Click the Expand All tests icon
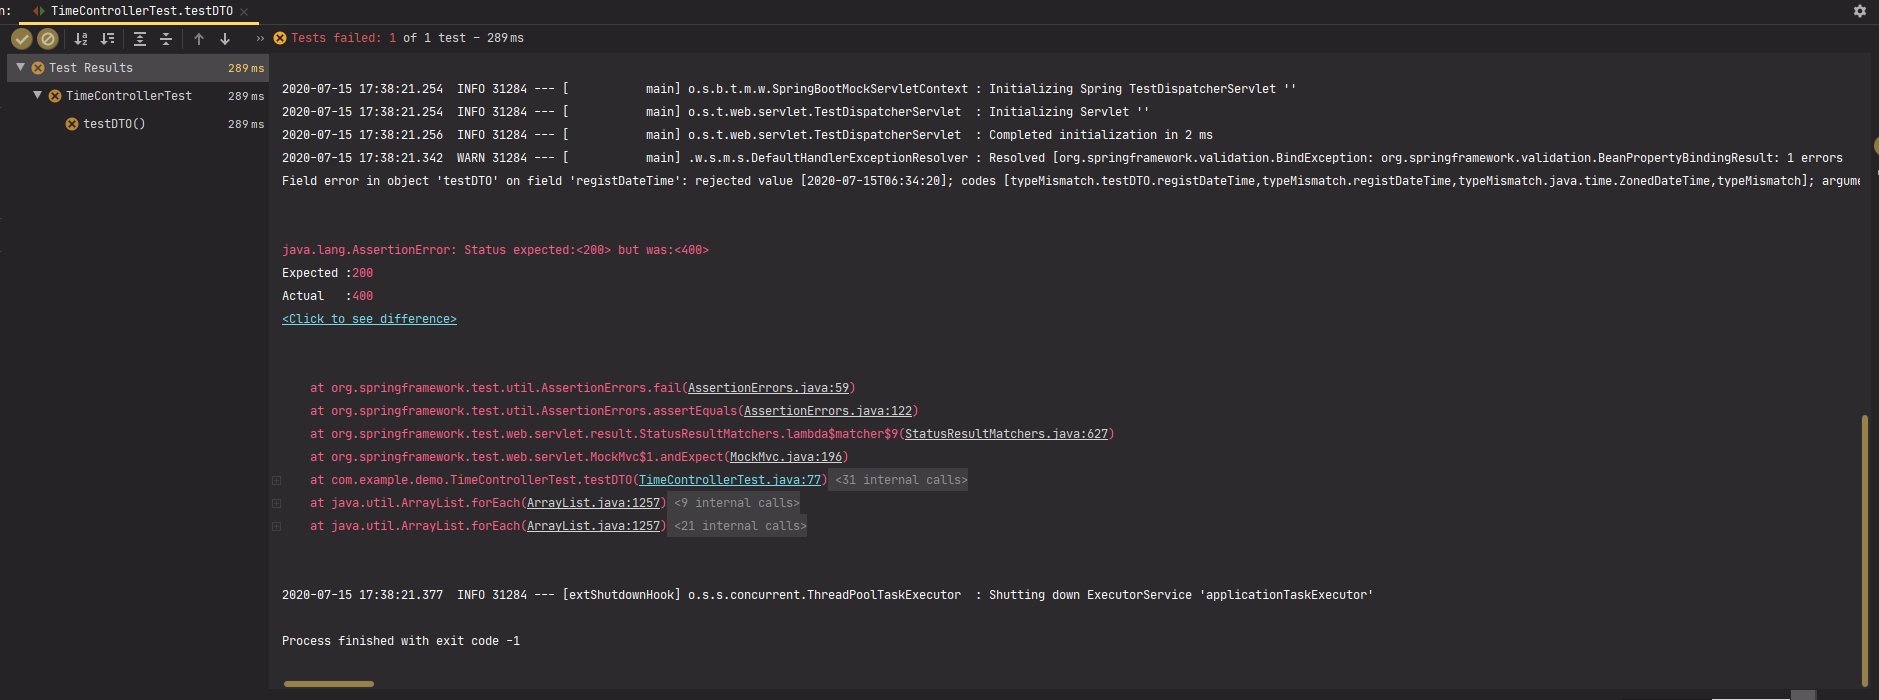 (140, 39)
